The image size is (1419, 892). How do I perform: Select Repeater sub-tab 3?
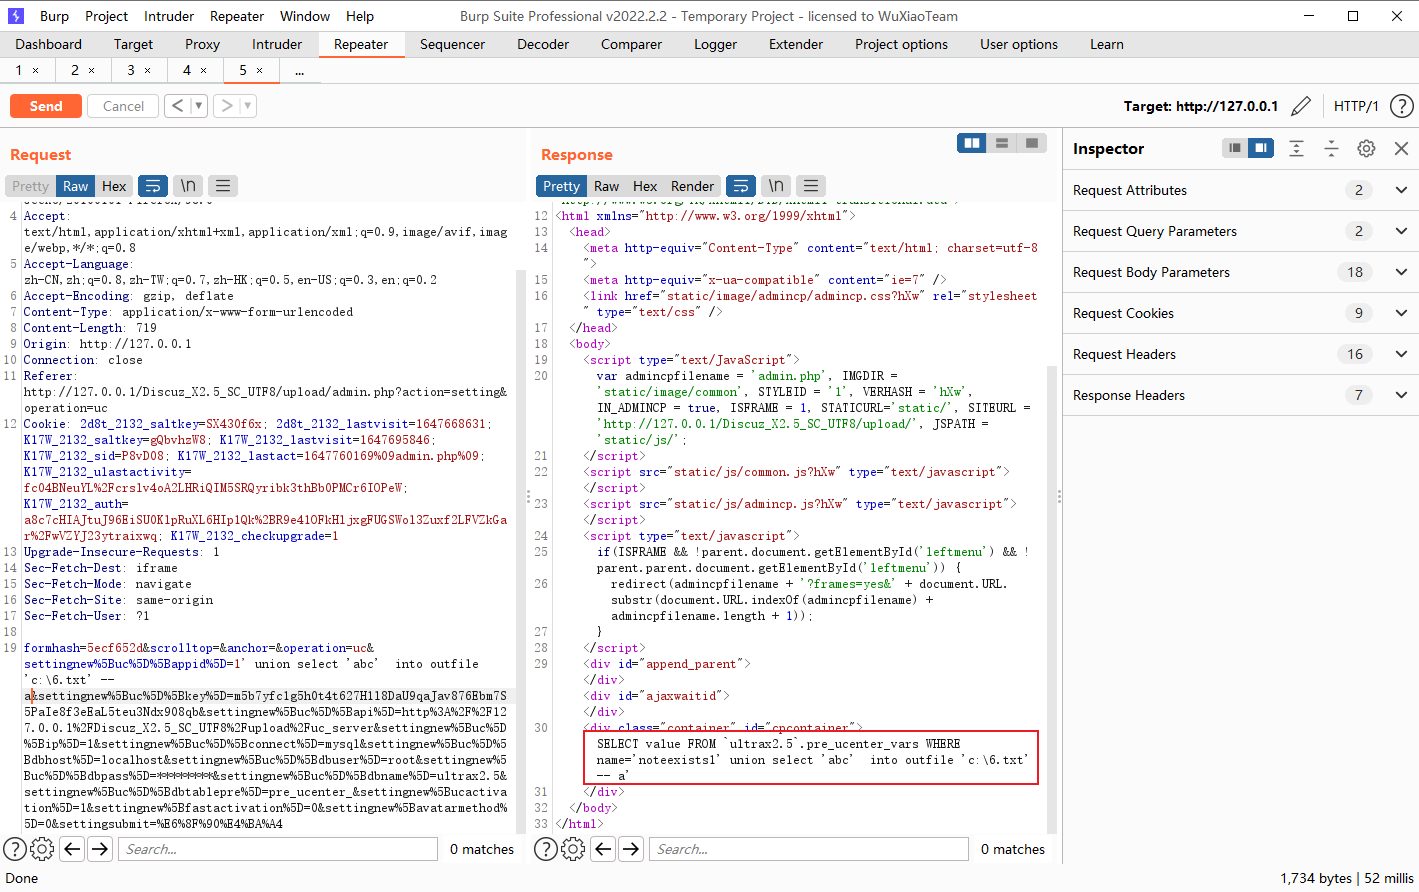[130, 70]
